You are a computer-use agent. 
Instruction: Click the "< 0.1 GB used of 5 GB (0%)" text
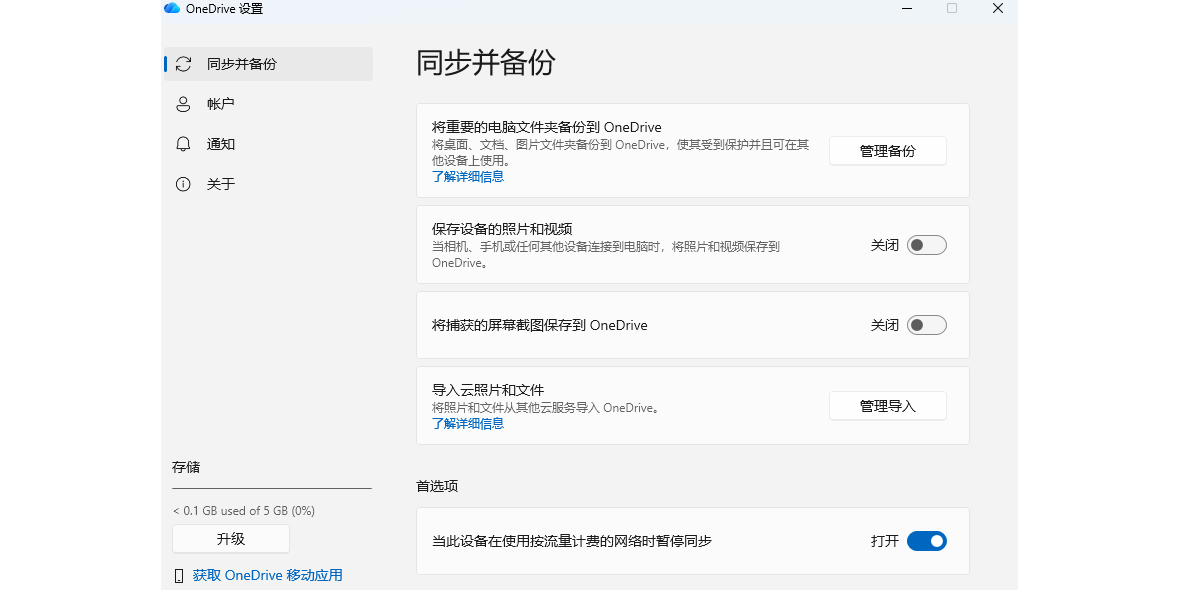244,511
